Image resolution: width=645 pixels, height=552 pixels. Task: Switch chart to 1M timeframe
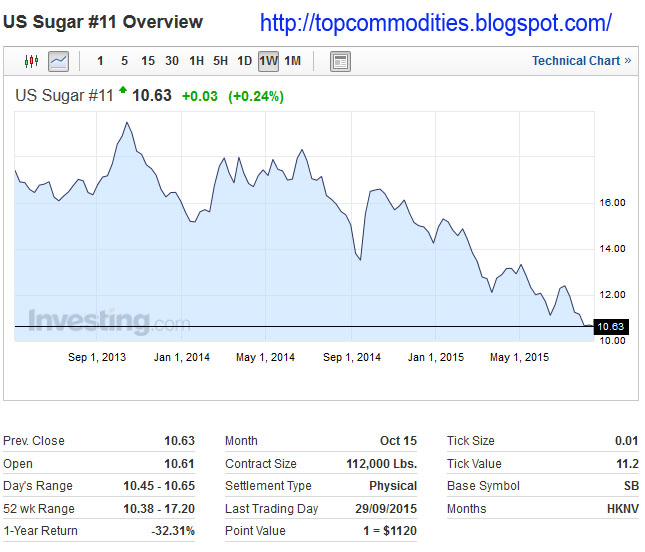pos(292,61)
